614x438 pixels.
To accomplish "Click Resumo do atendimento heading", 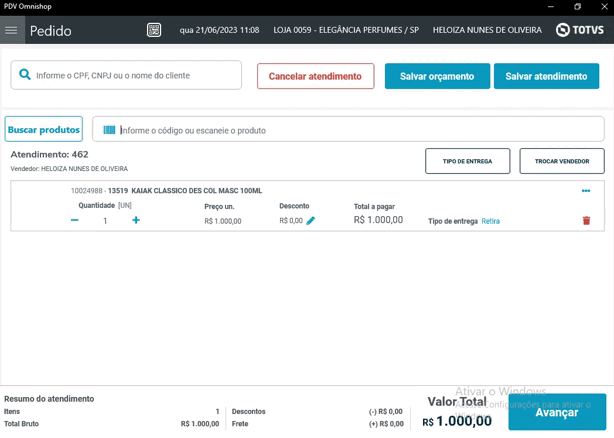I will click(49, 399).
